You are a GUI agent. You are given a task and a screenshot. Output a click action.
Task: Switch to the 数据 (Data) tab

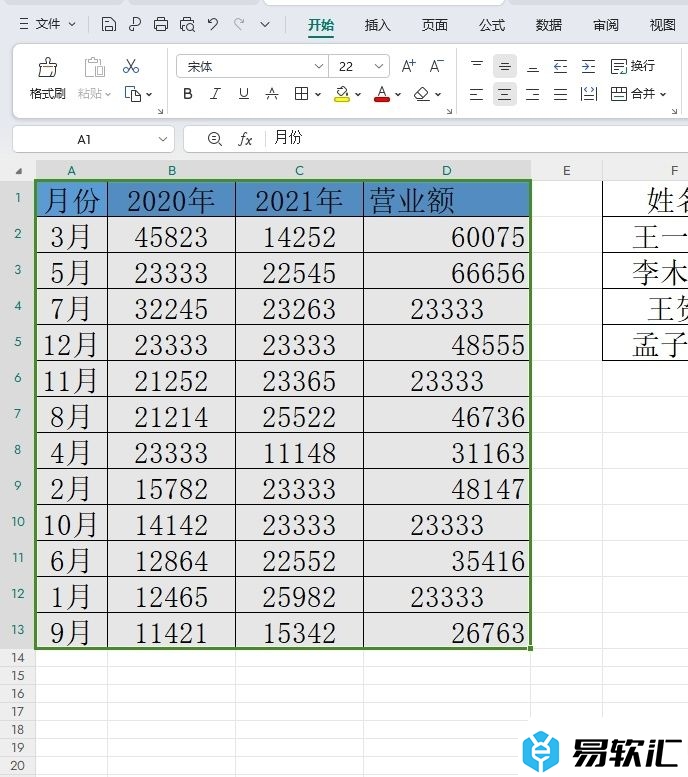(x=549, y=25)
